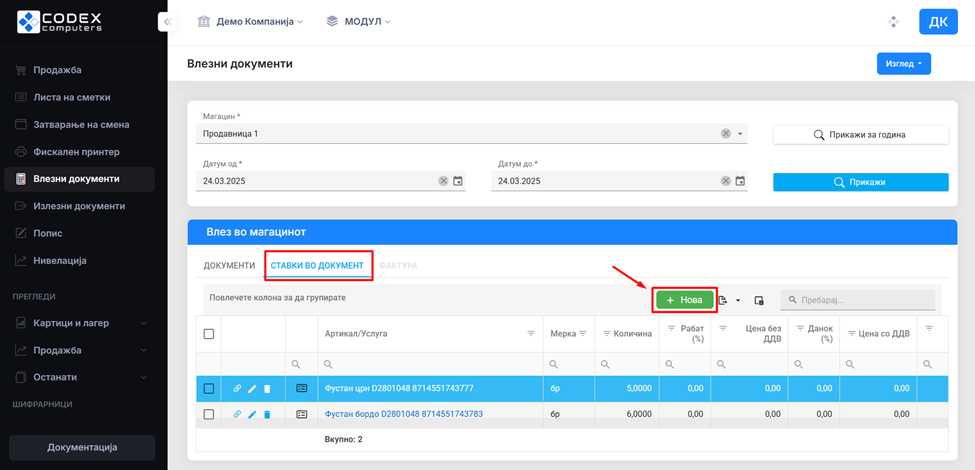Tick the checkbox for the Фустан бордо row
975x470 pixels.
(x=209, y=414)
